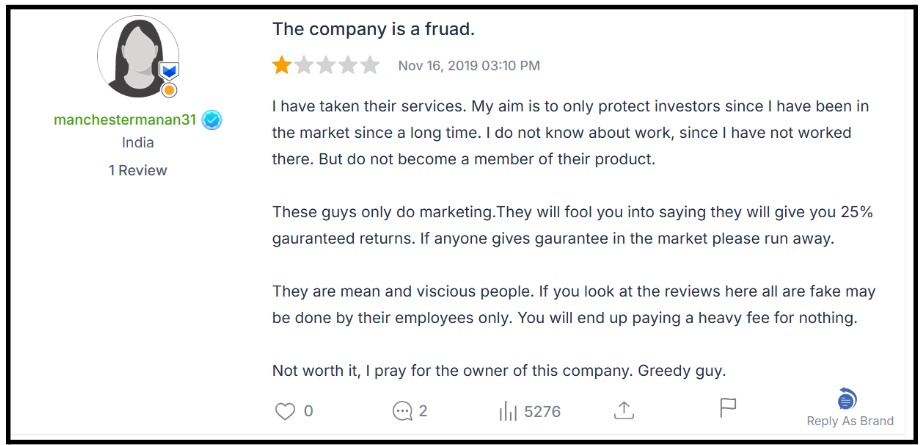Click the first orange rating star

282,66
